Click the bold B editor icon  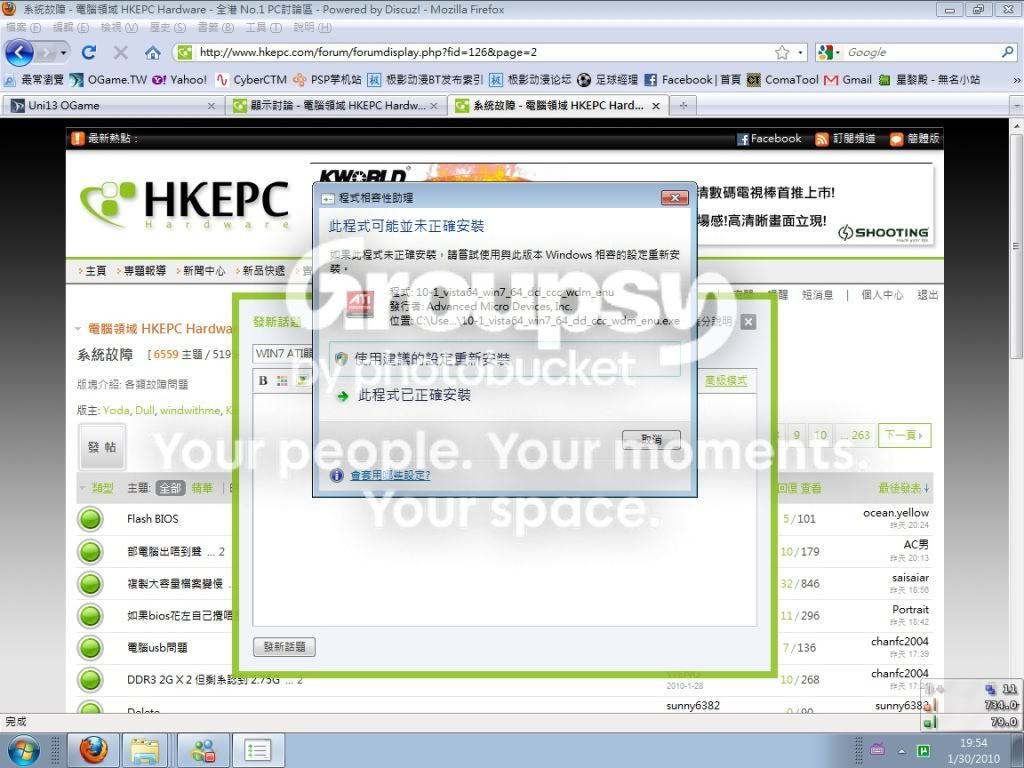[263, 381]
